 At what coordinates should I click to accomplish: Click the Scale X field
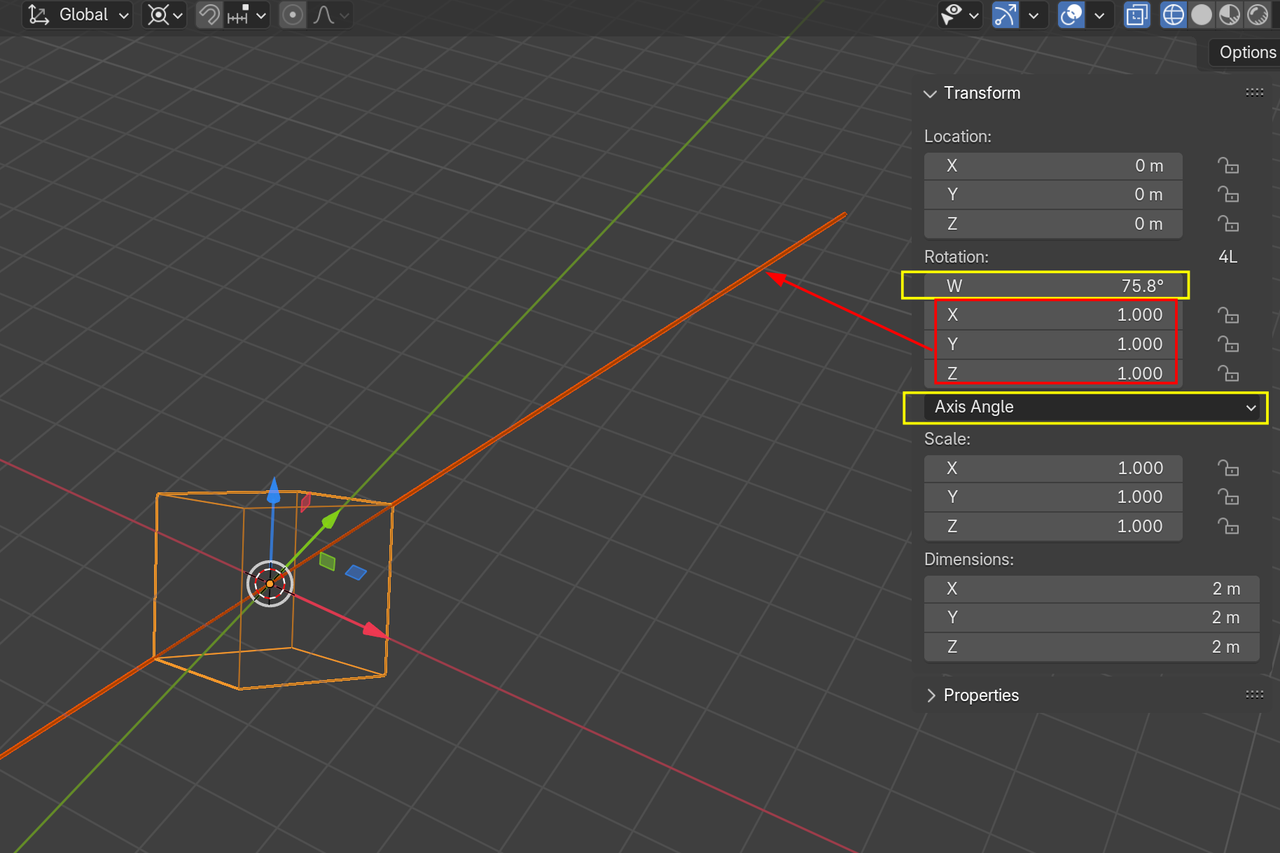click(x=1053, y=468)
